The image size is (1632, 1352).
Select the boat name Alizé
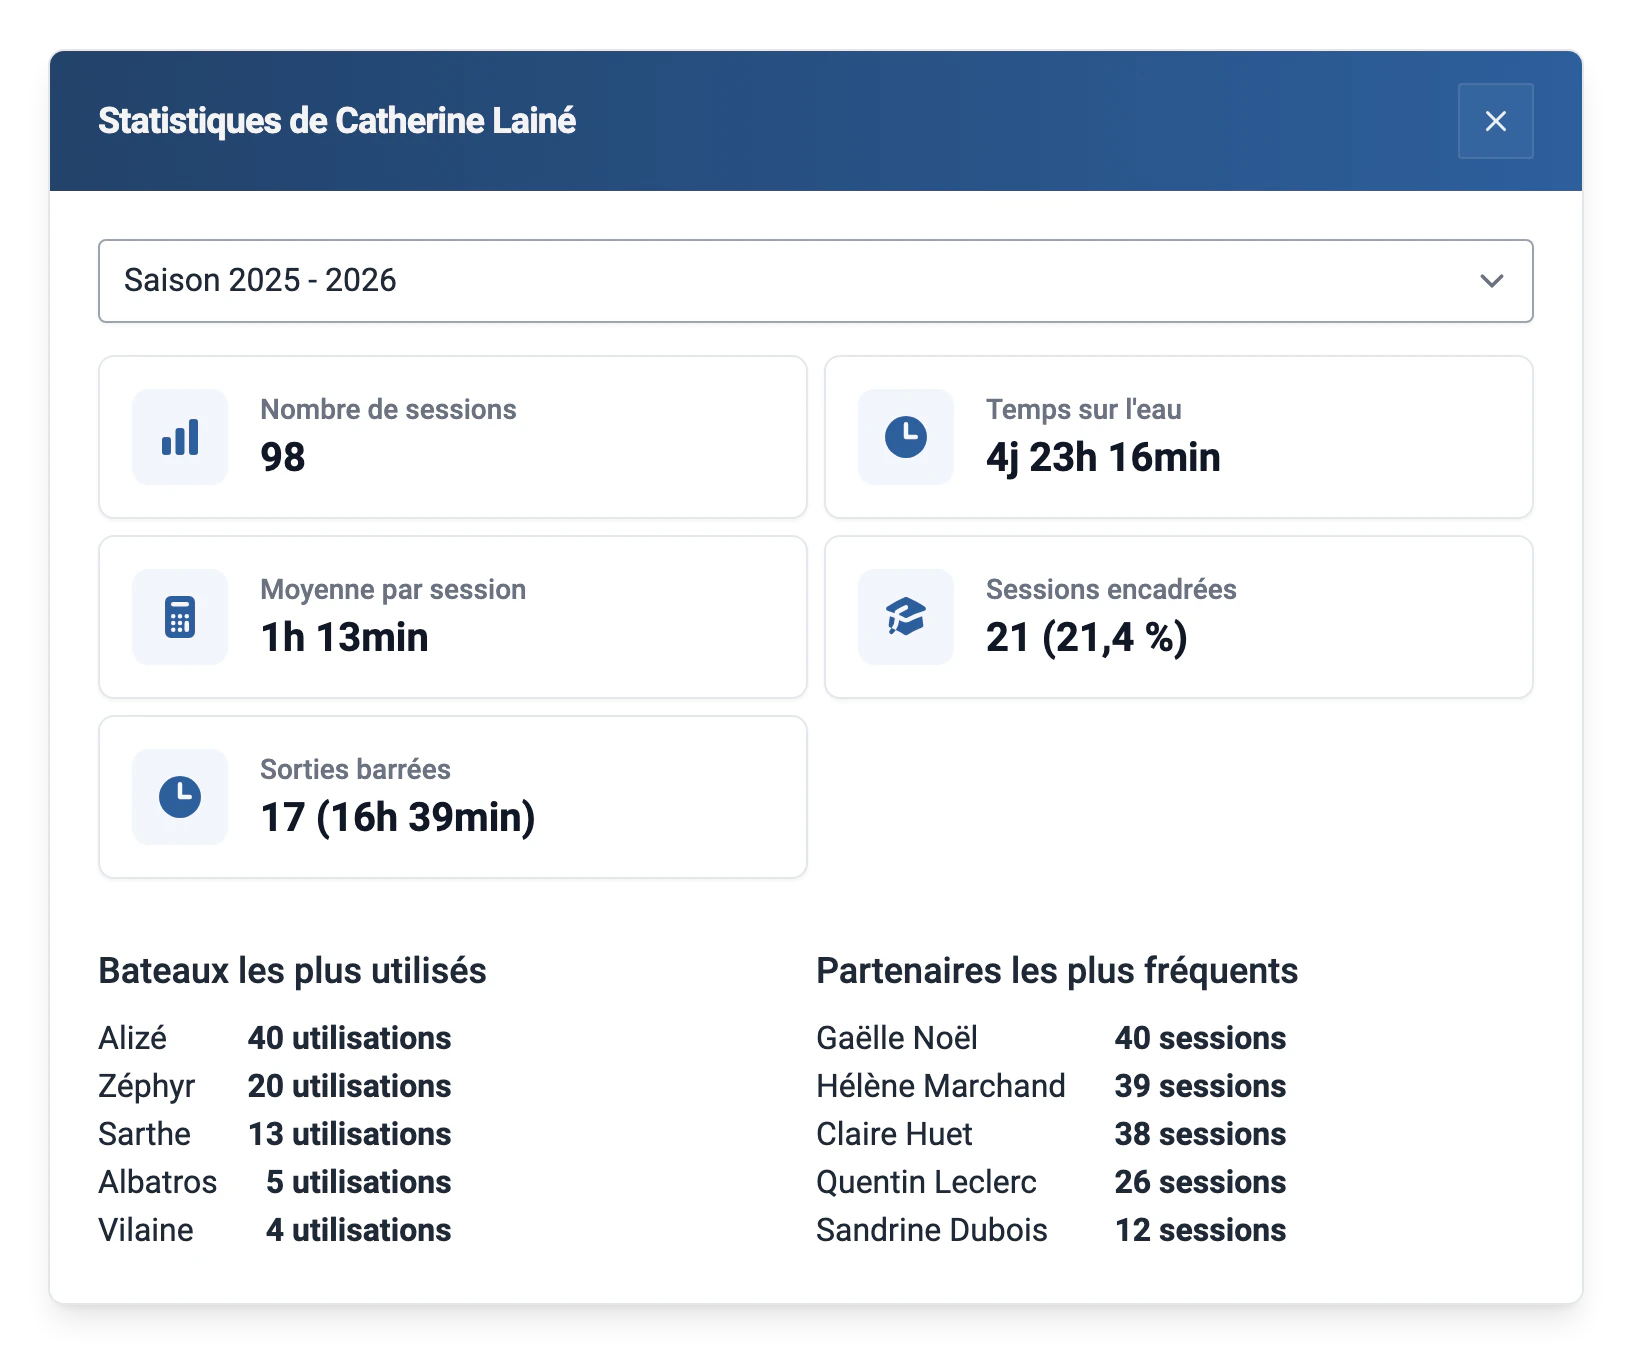tap(132, 1038)
